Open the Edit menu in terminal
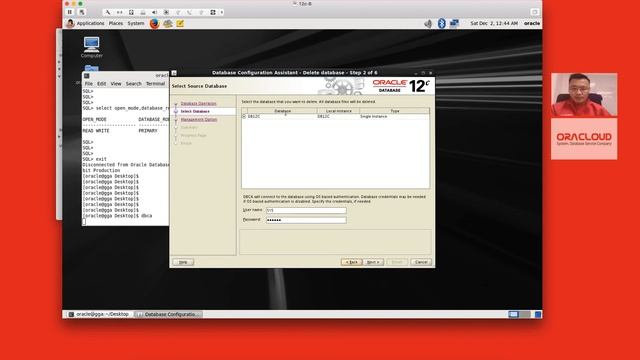This screenshot has height=360, width=640. (101, 84)
